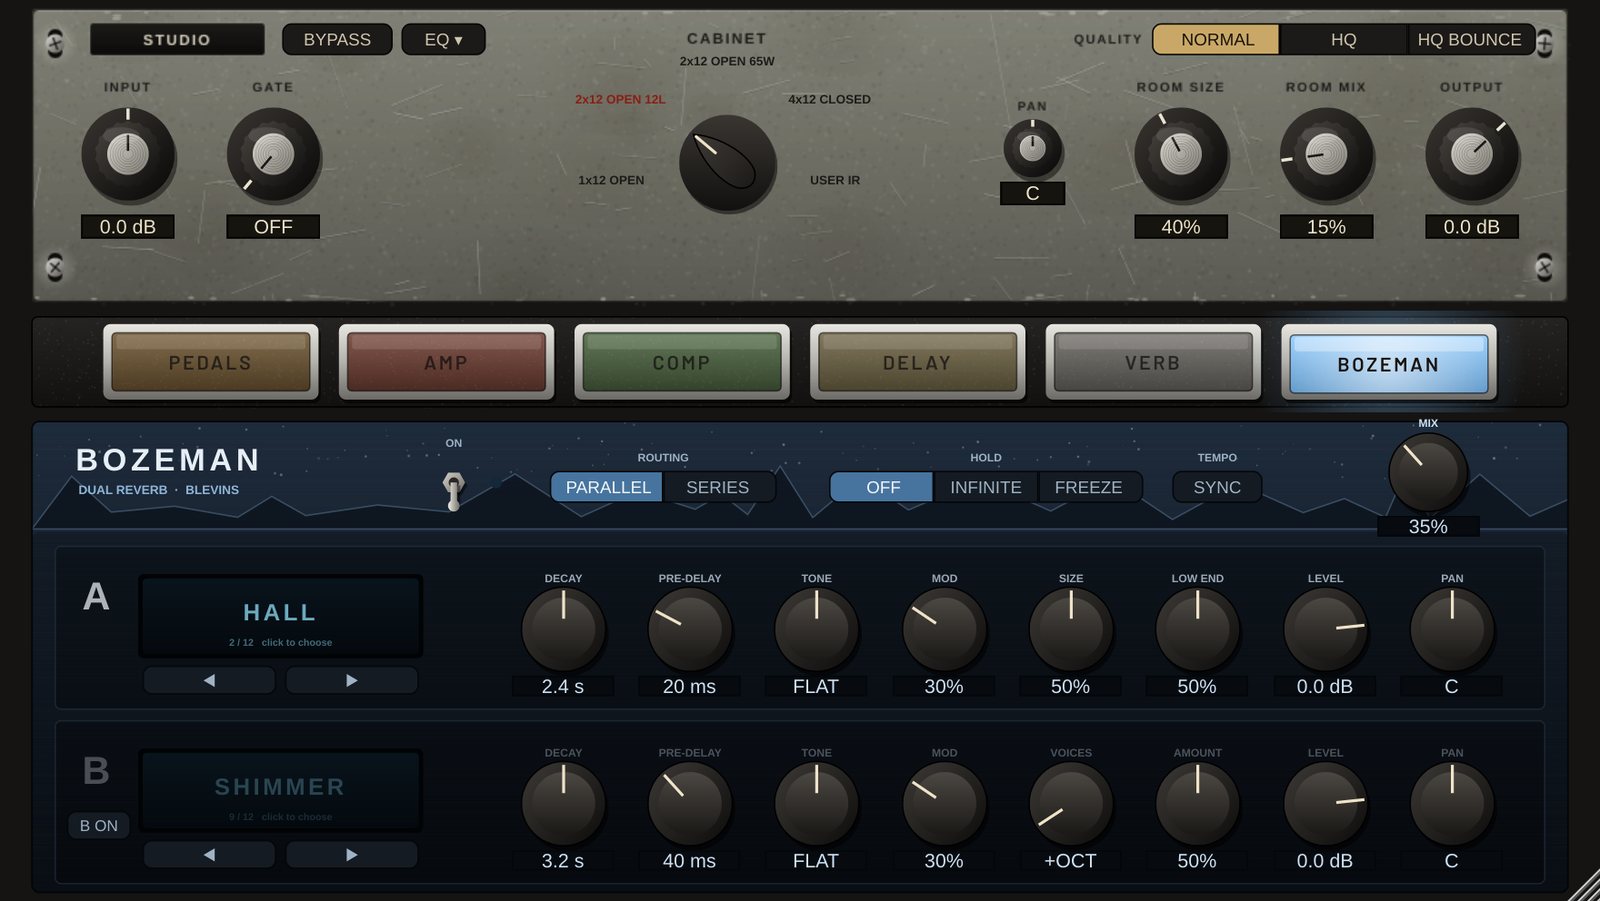This screenshot has height=901, width=1600.
Task: Select SERIES routing
Action: (x=717, y=487)
